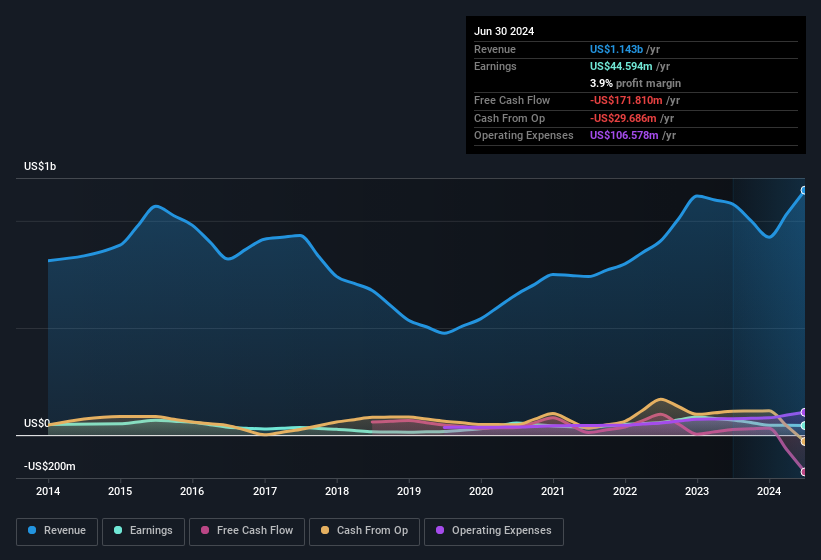Select the 2017 x-axis label
The height and width of the screenshot is (560, 821).
(x=265, y=491)
